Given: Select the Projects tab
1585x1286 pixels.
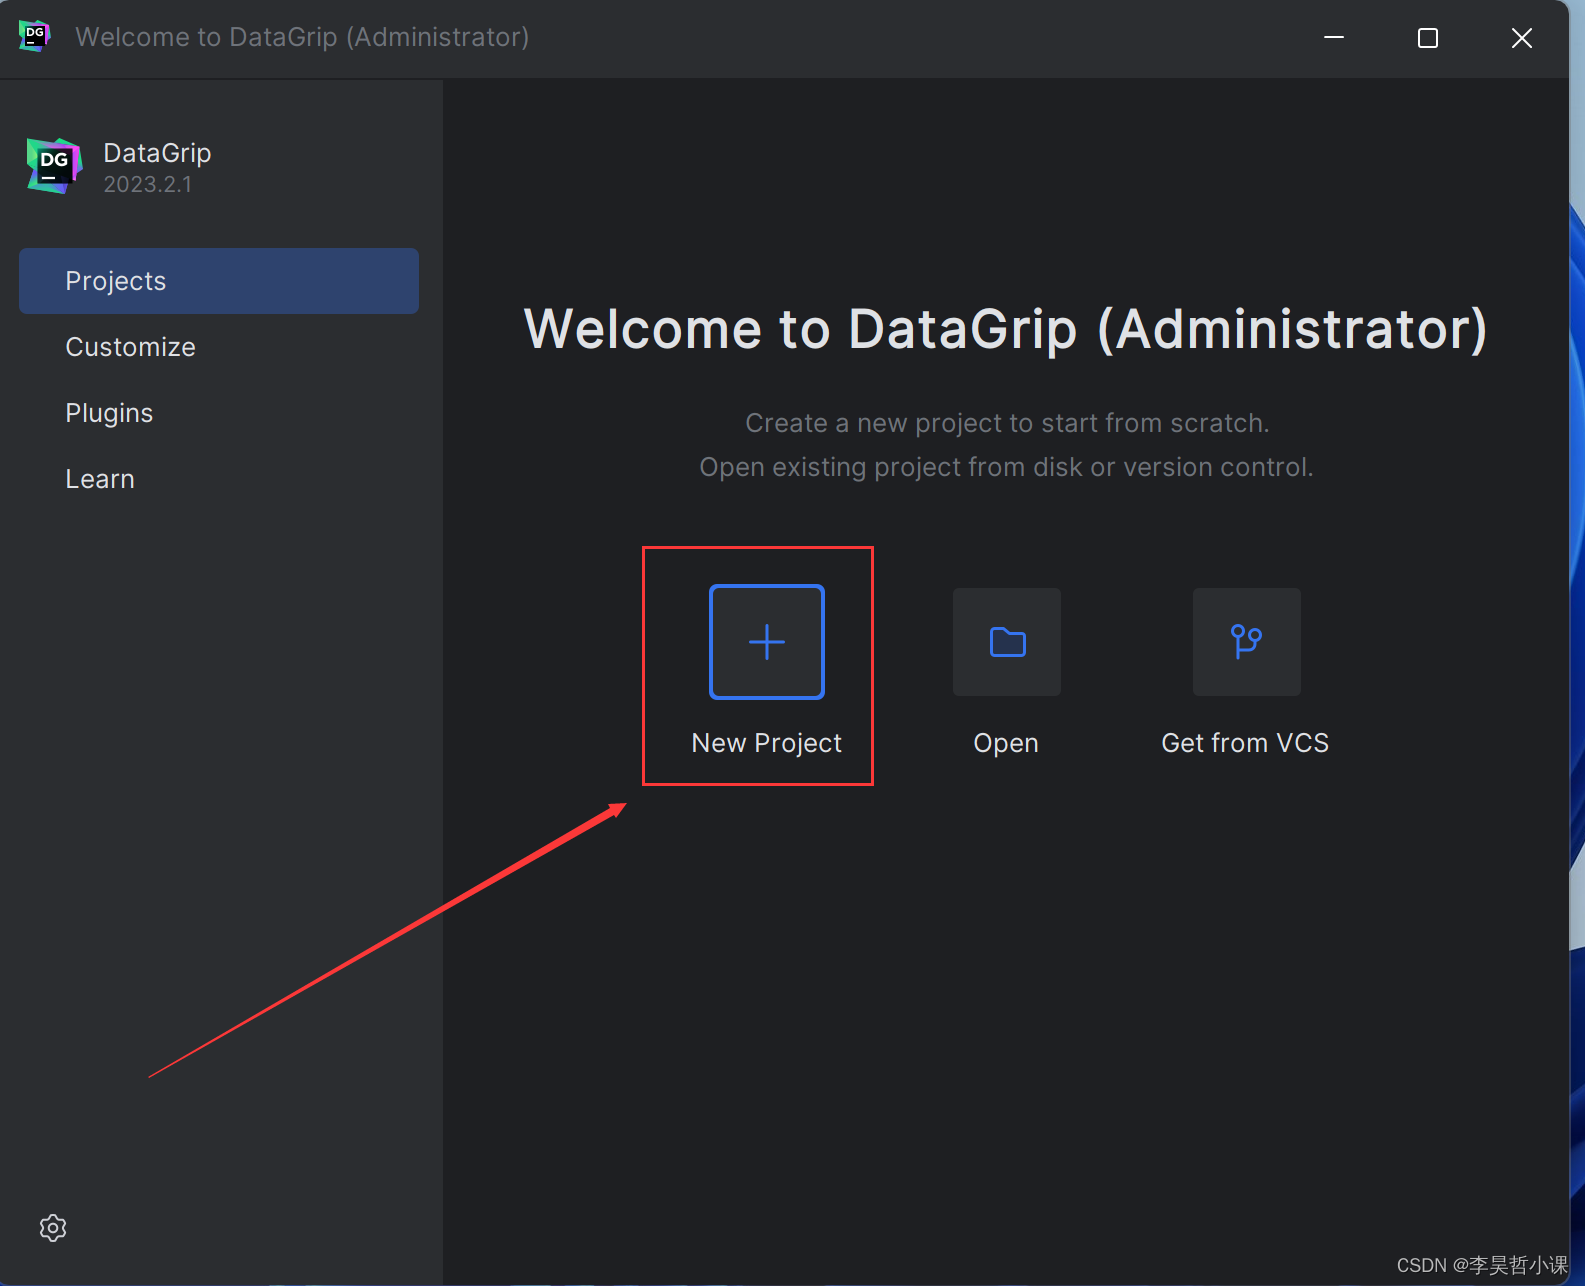Looking at the screenshot, I should click(219, 281).
